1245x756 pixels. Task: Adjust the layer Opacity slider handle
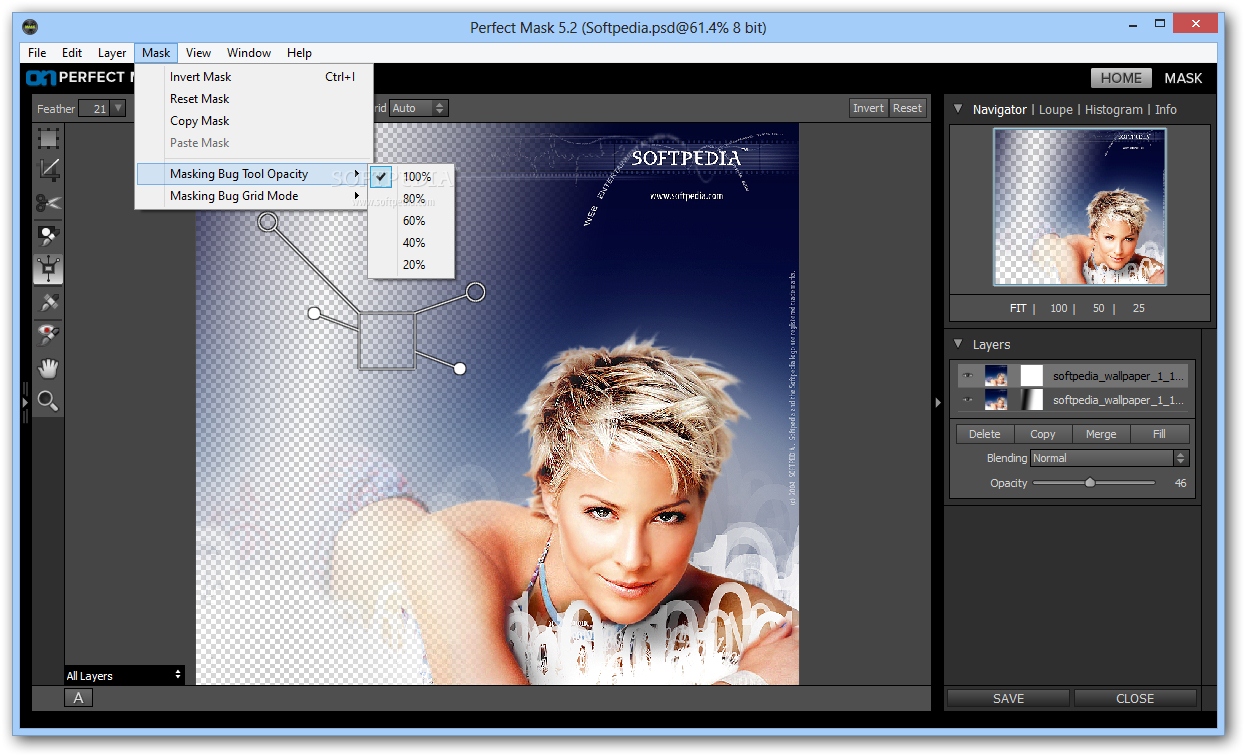pos(1090,483)
